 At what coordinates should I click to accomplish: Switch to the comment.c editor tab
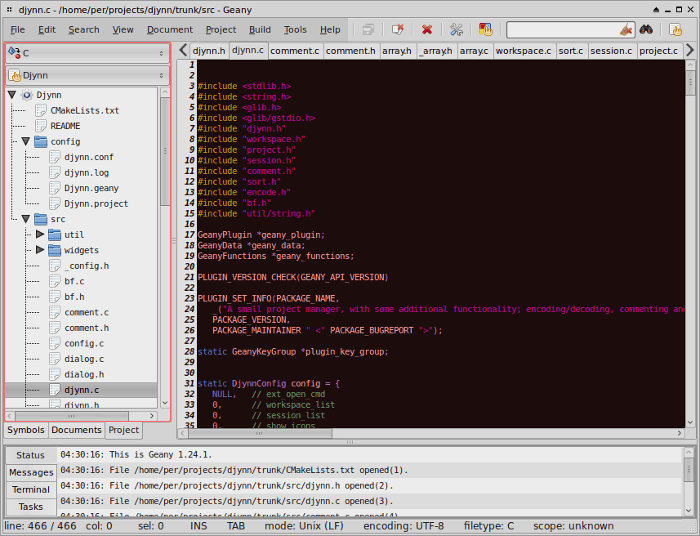[295, 51]
